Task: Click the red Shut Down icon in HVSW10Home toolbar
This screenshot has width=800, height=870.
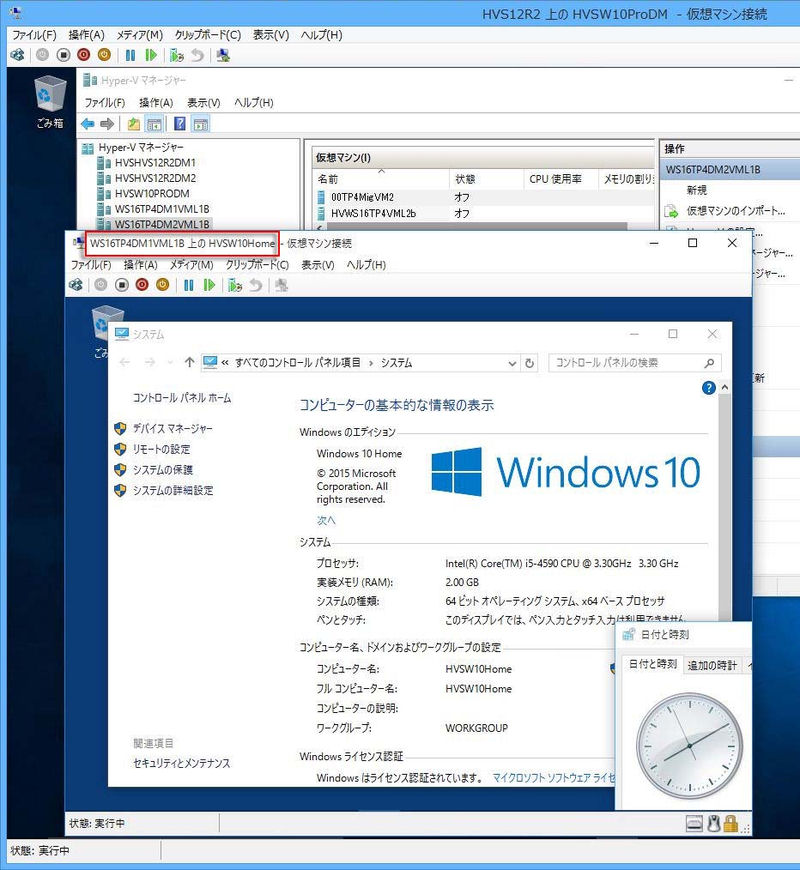Action: pos(142,285)
